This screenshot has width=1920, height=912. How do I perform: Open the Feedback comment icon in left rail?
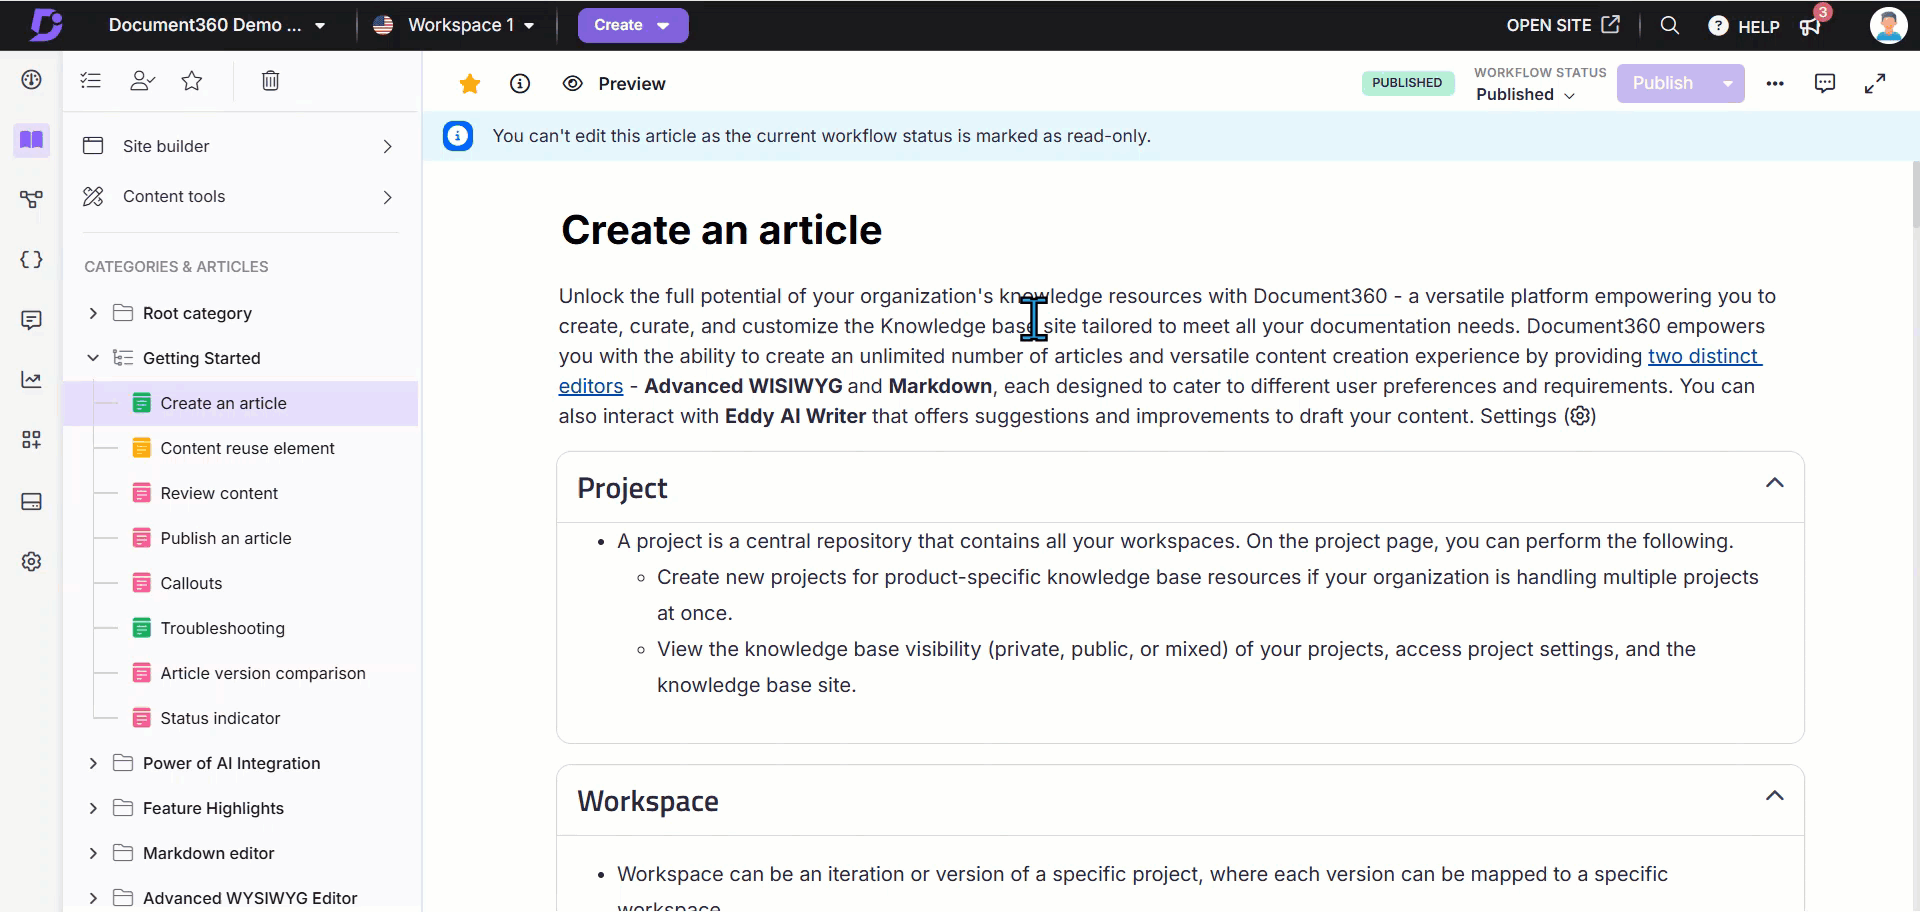click(31, 320)
